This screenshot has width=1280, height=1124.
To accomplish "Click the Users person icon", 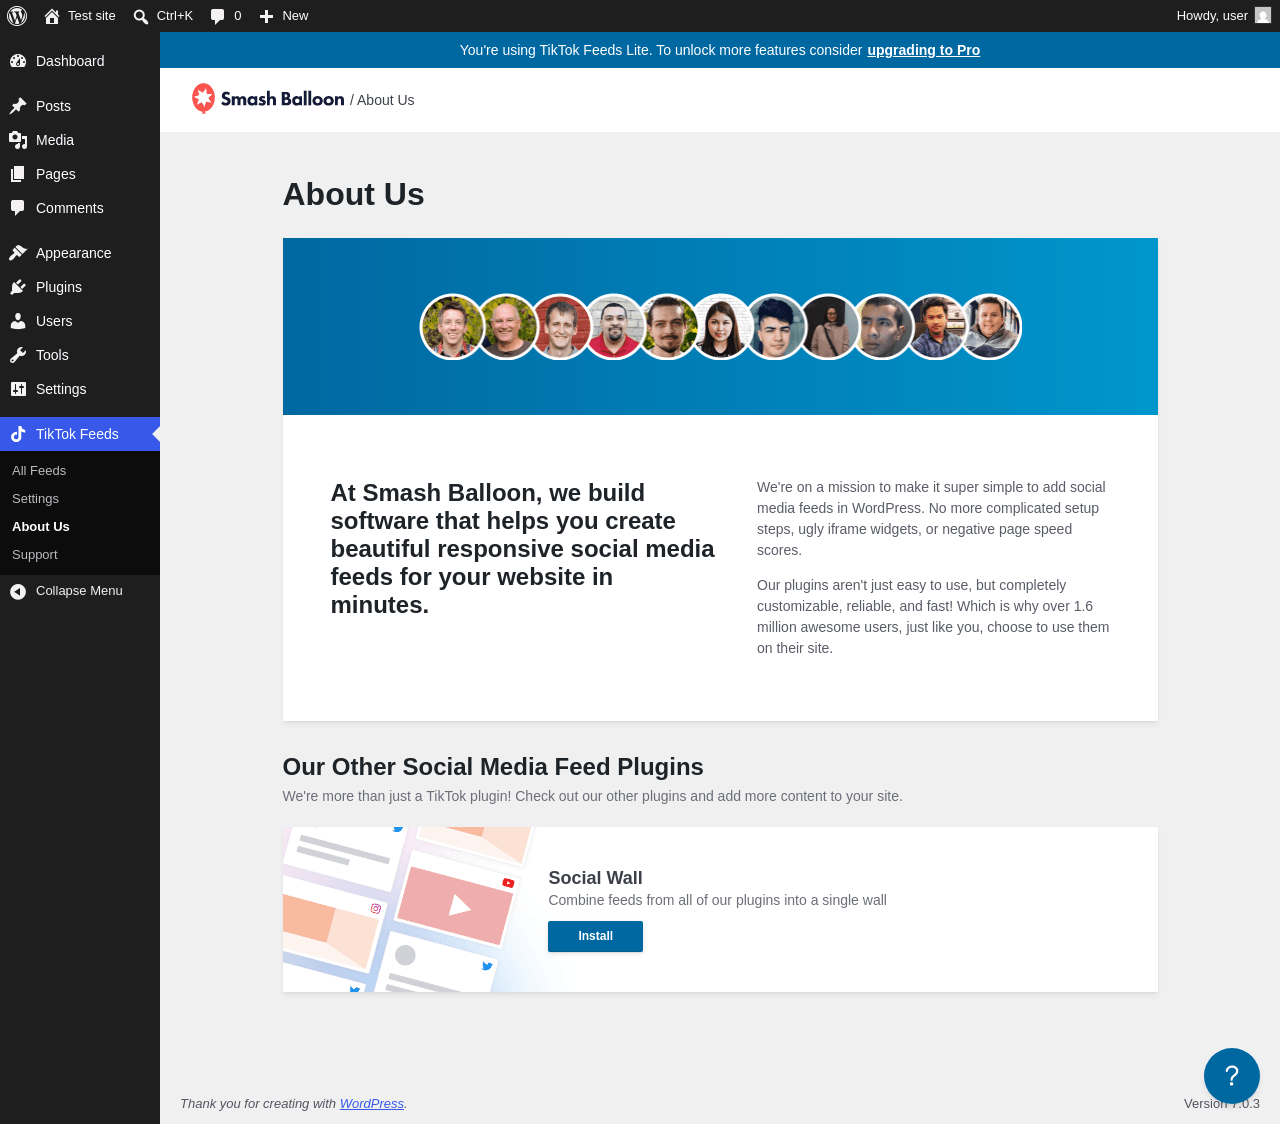I will [x=18, y=321].
